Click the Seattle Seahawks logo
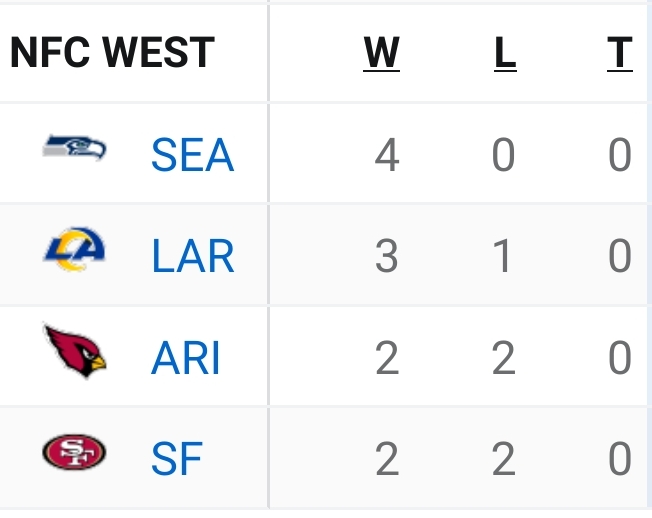 point(74,148)
